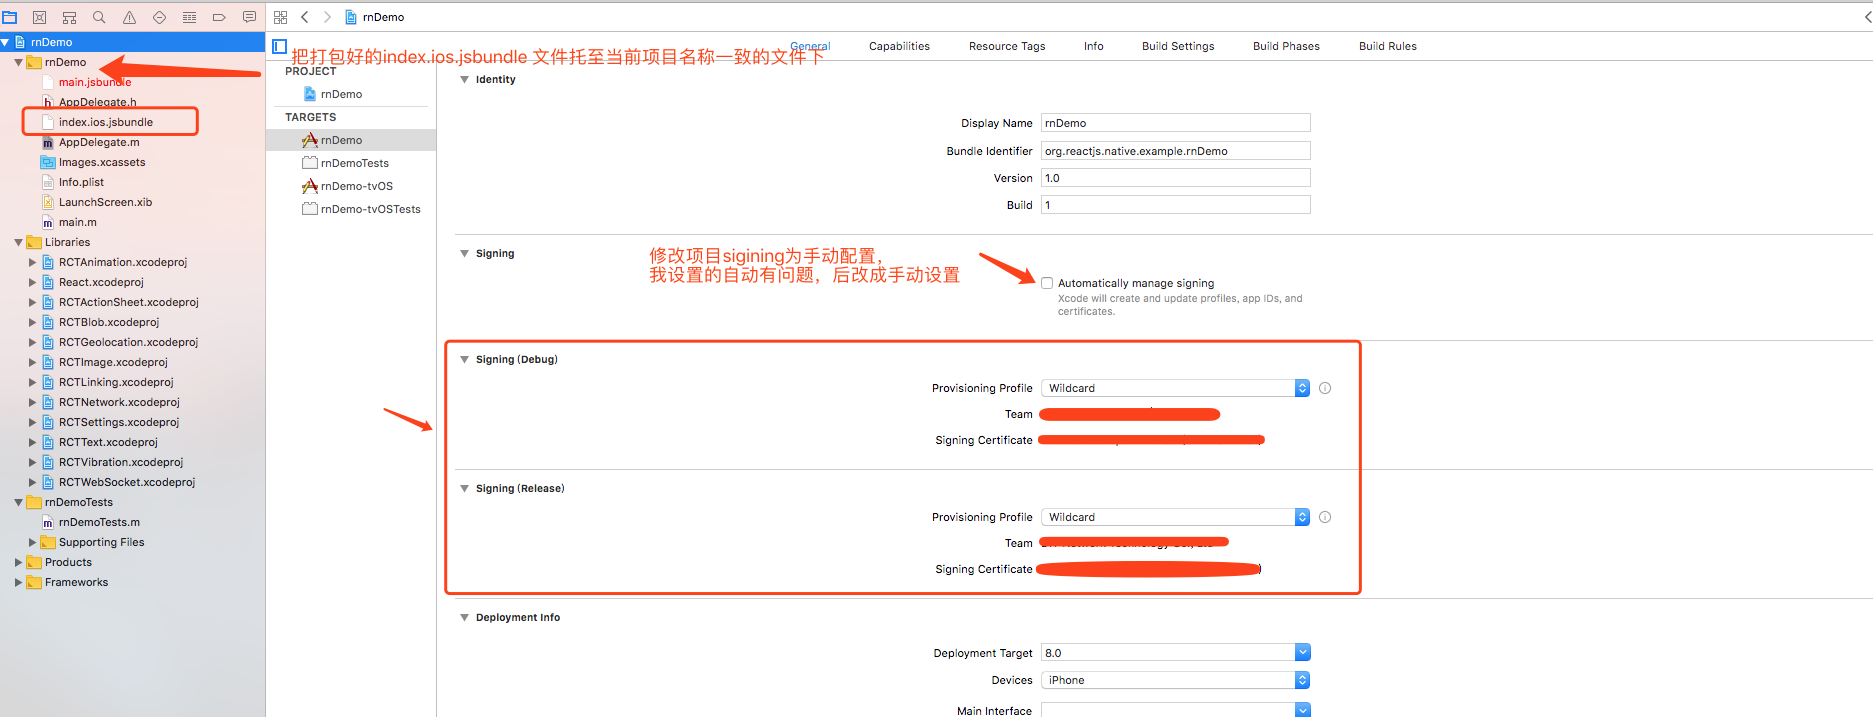The width and height of the screenshot is (1873, 717).
Task: Click the rnDemo jump bar file icon
Action: coord(351,17)
